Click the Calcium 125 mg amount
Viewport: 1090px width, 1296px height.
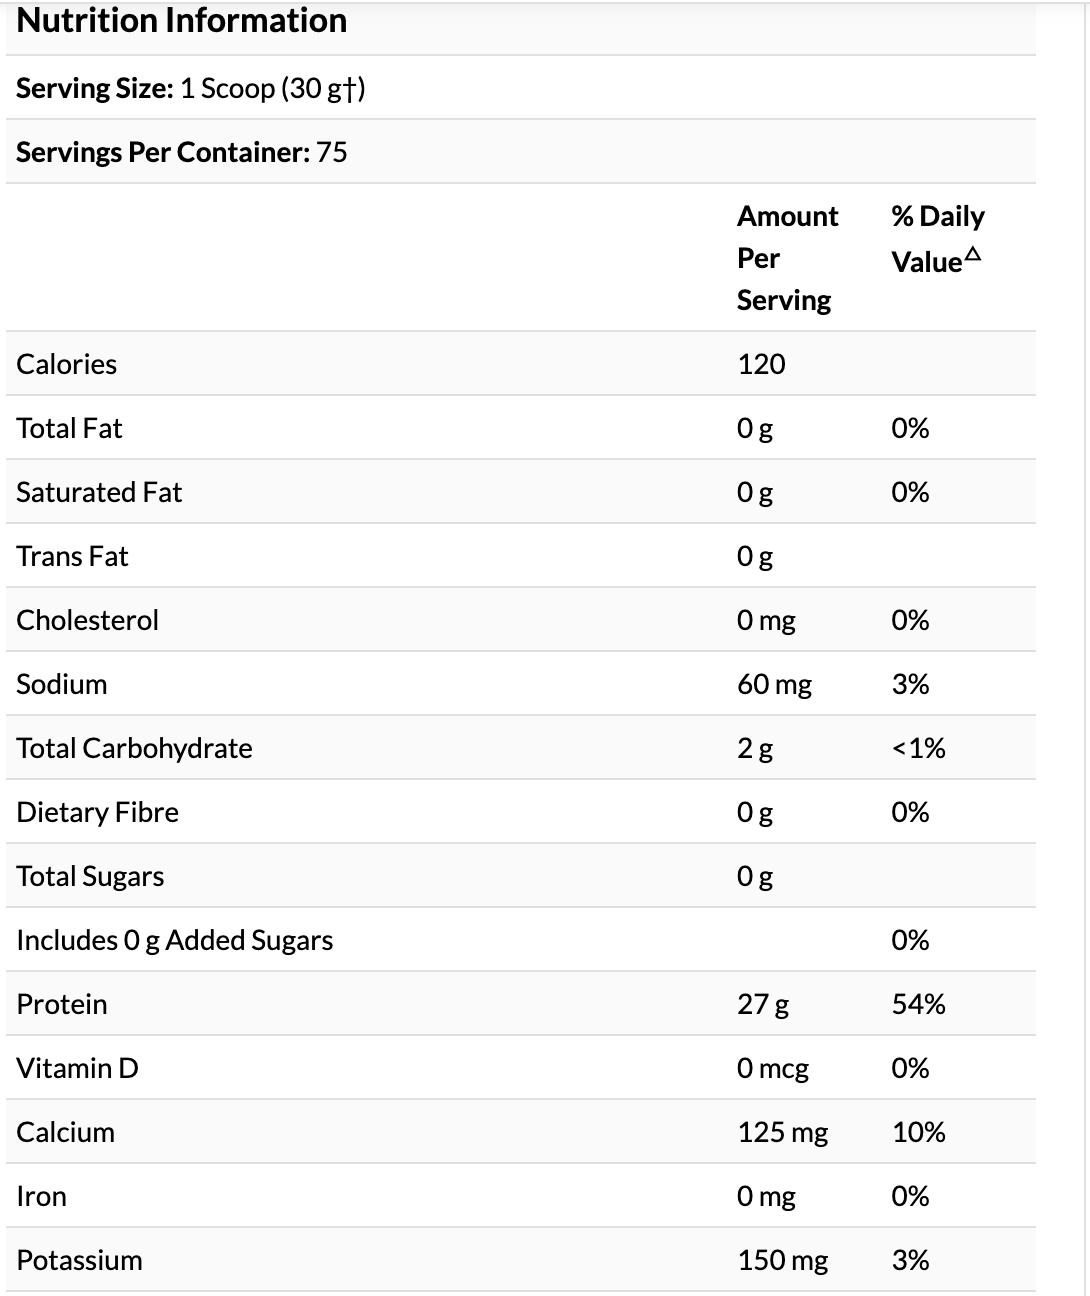pyautogui.click(x=783, y=1132)
